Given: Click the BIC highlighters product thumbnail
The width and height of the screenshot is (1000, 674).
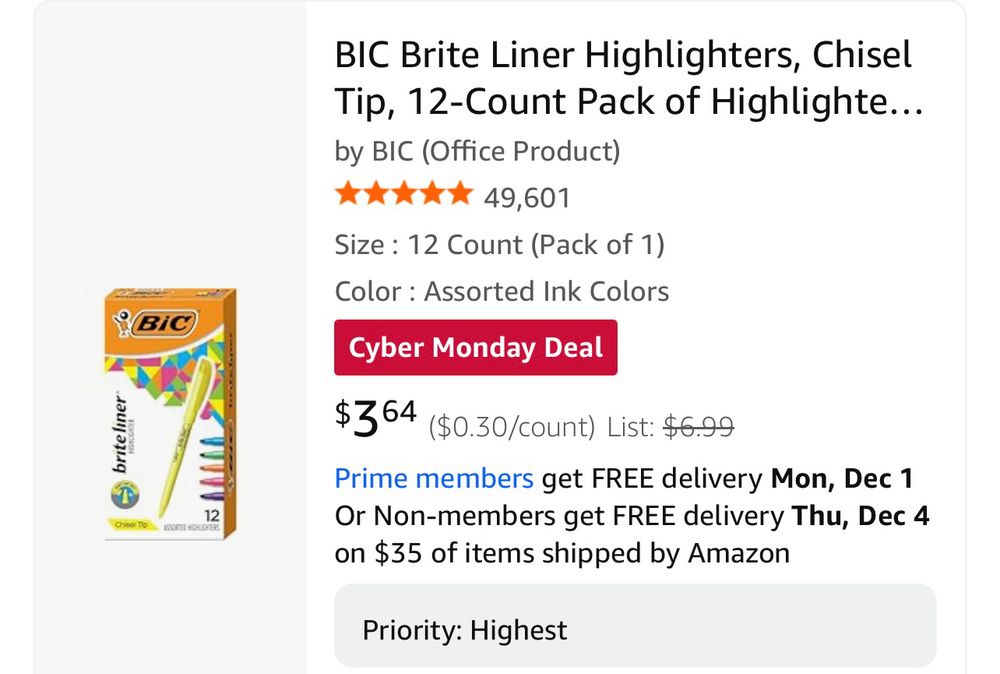Looking at the screenshot, I should click(x=170, y=415).
